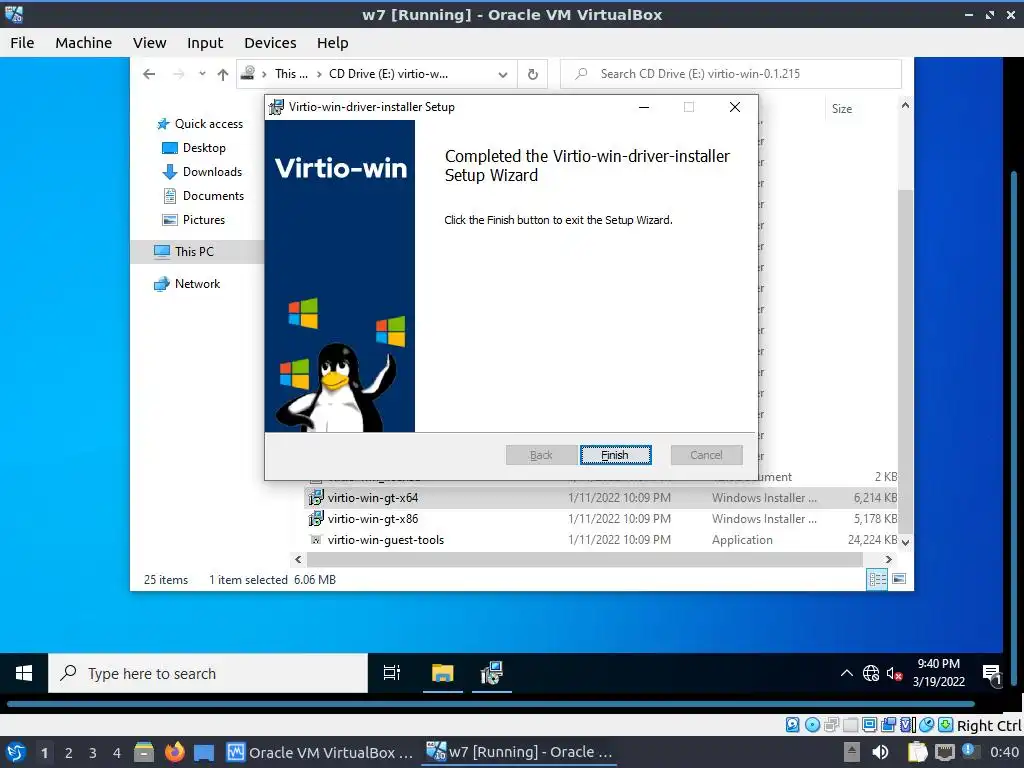Open the Windows clock showing 9:40 PM
Viewport: 1024px width, 768px height.
[x=938, y=673]
